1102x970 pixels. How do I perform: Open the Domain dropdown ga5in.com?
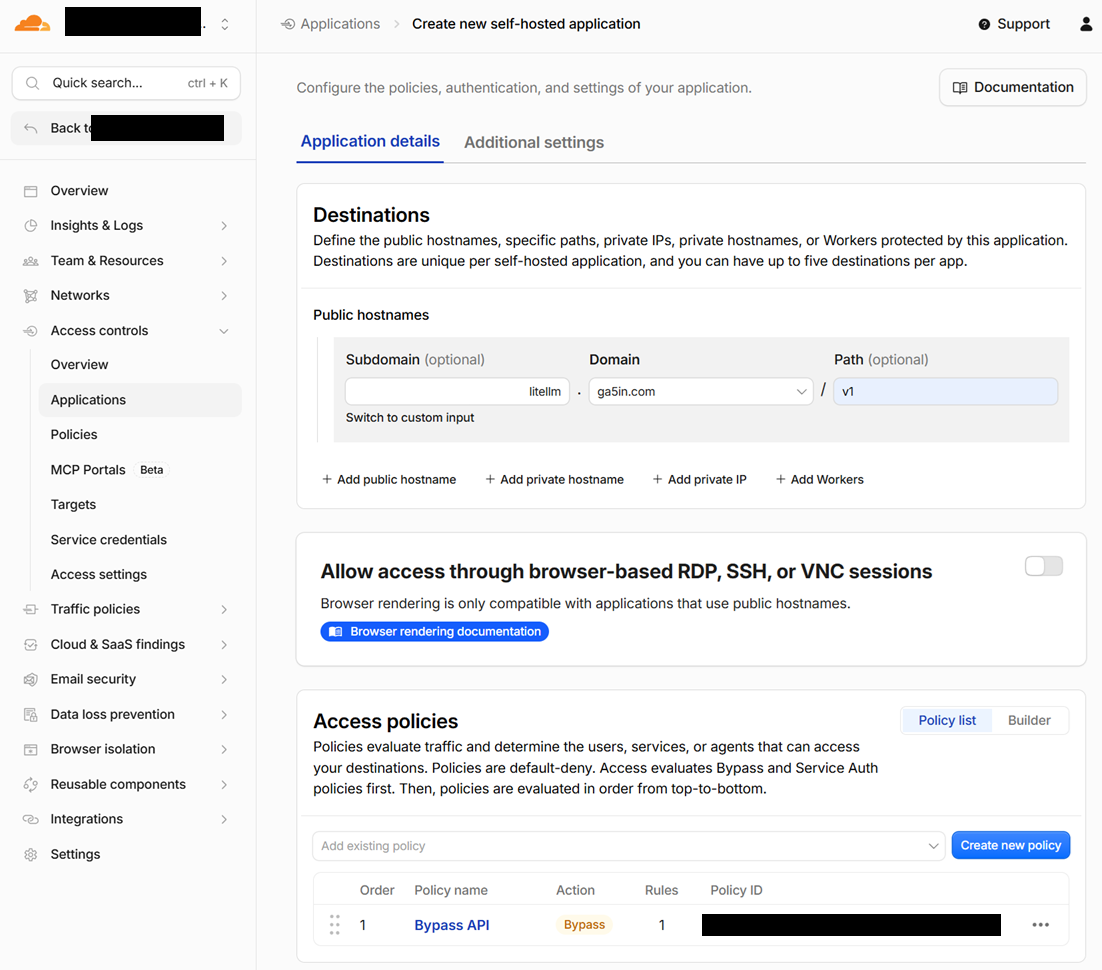click(x=701, y=392)
